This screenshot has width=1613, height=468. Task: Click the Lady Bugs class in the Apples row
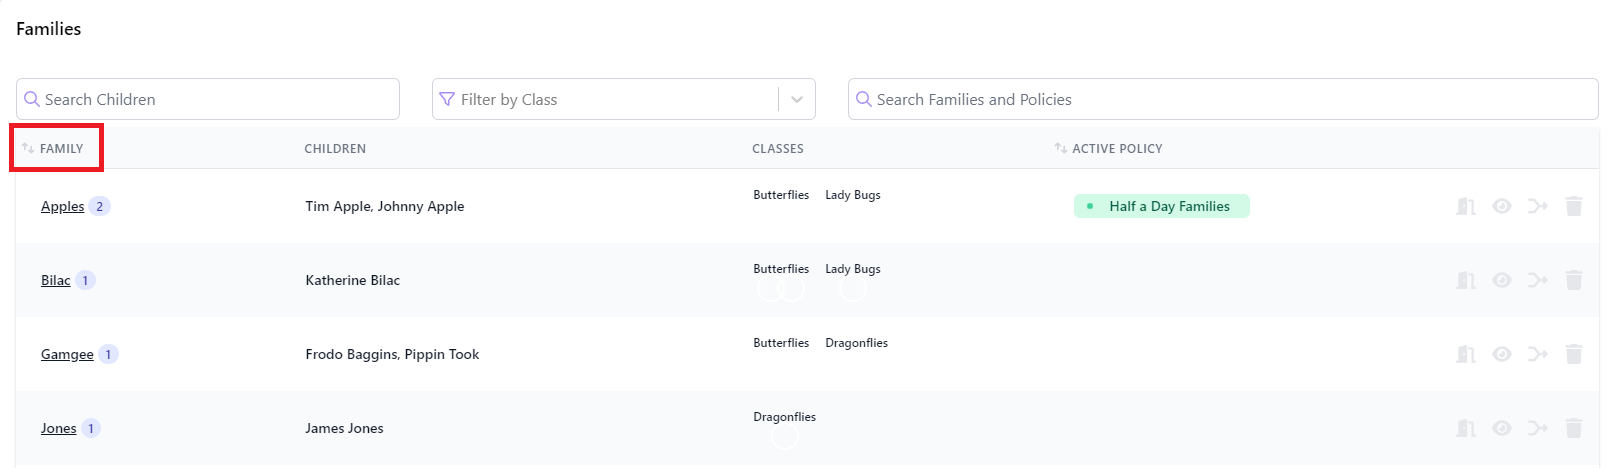[853, 195]
